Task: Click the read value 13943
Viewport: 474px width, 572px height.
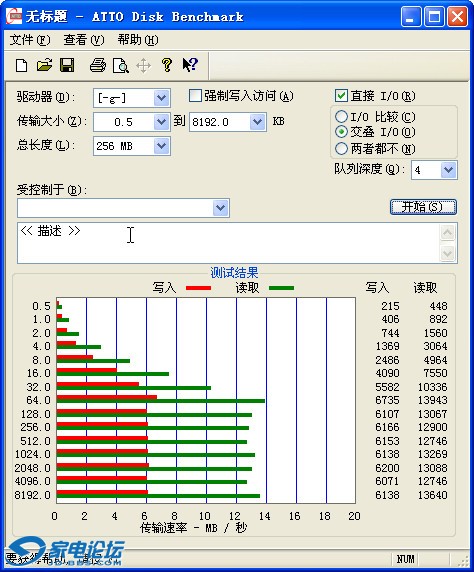Action: [432, 400]
